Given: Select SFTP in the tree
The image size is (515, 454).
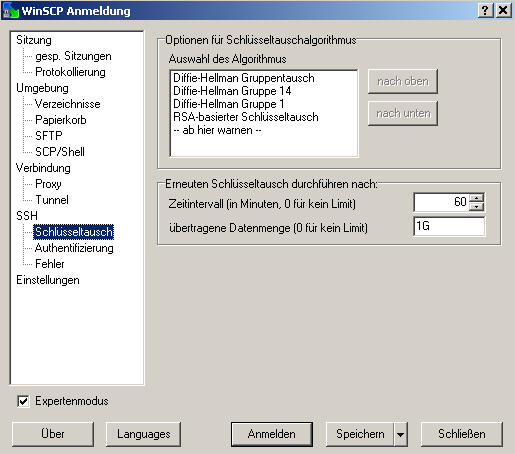Looking at the screenshot, I should click(x=49, y=136).
